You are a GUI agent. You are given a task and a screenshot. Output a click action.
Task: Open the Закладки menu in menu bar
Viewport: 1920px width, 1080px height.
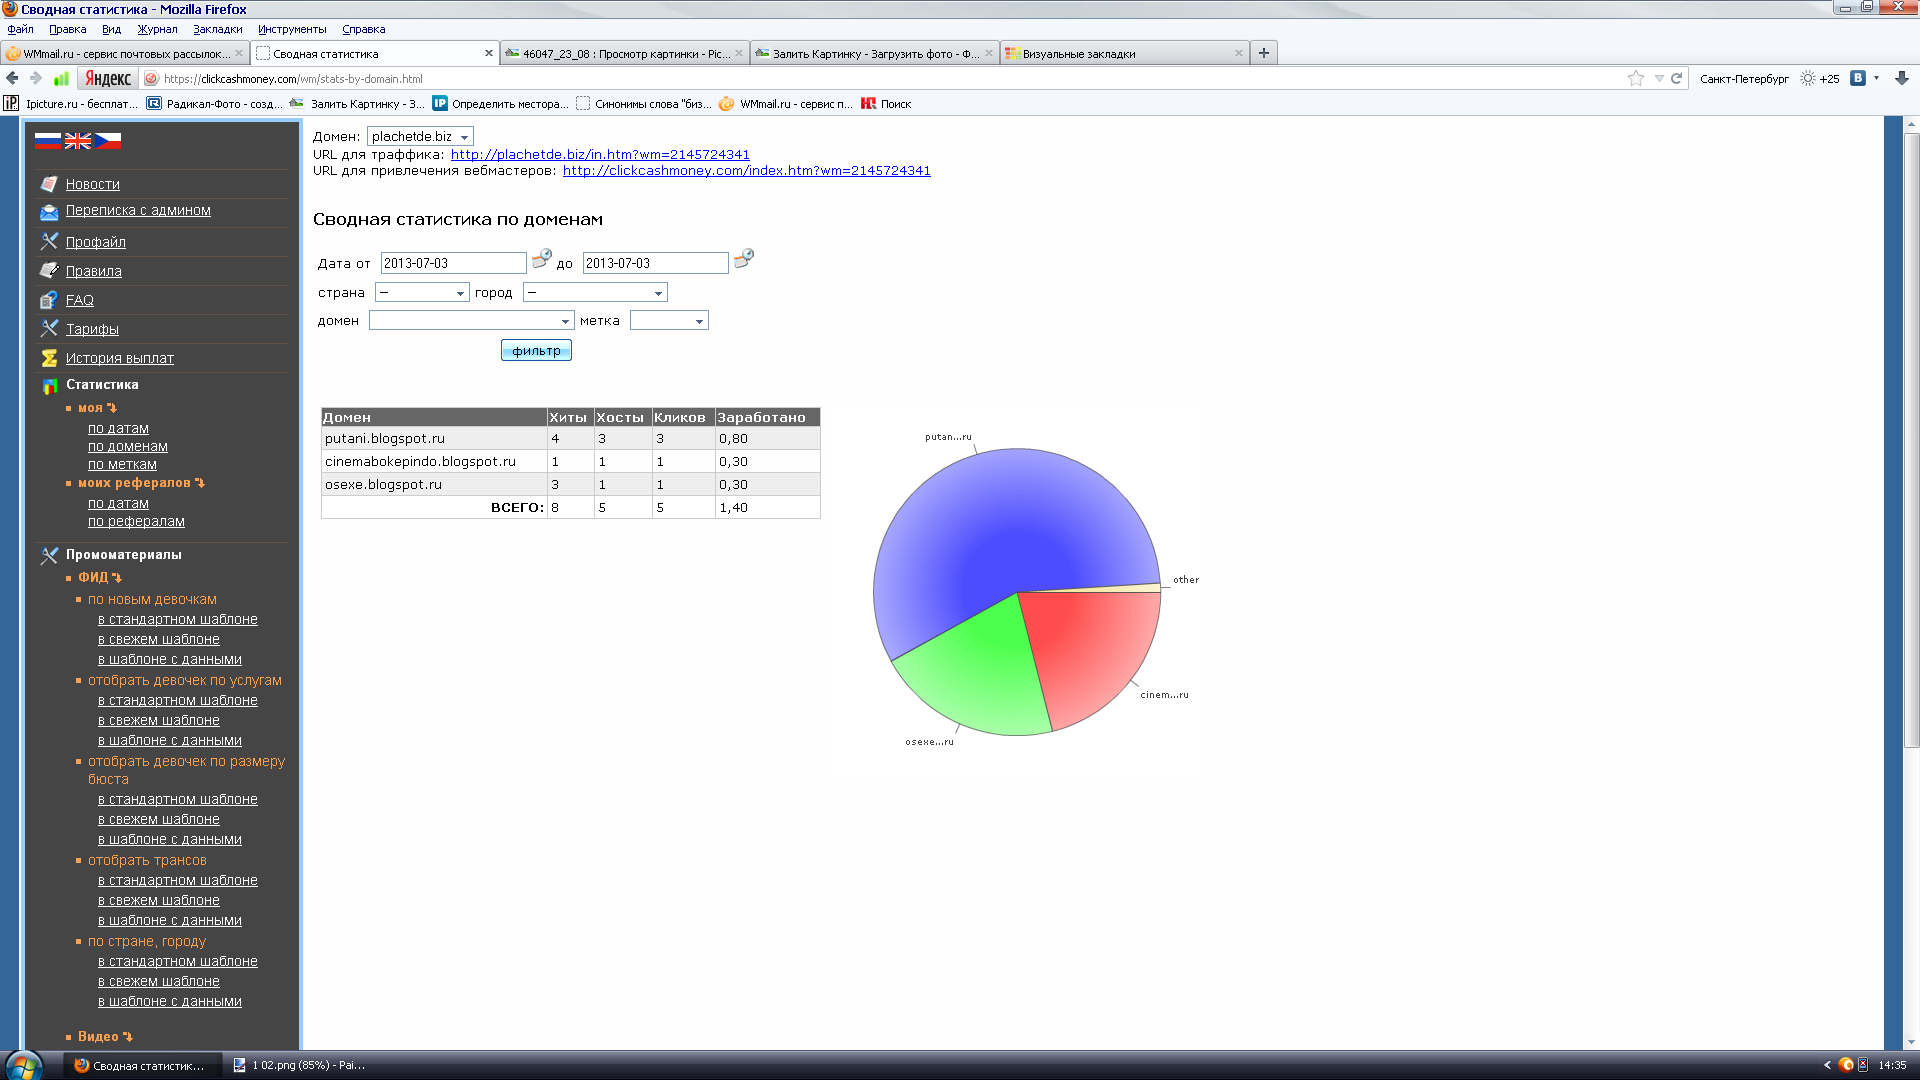point(217,29)
